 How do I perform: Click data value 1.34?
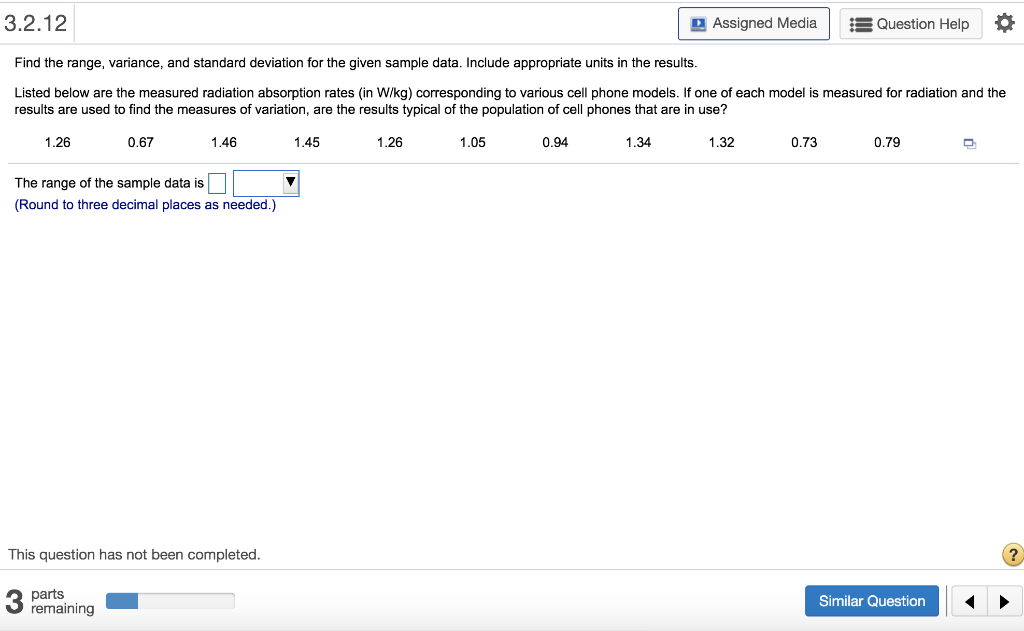[x=638, y=142]
